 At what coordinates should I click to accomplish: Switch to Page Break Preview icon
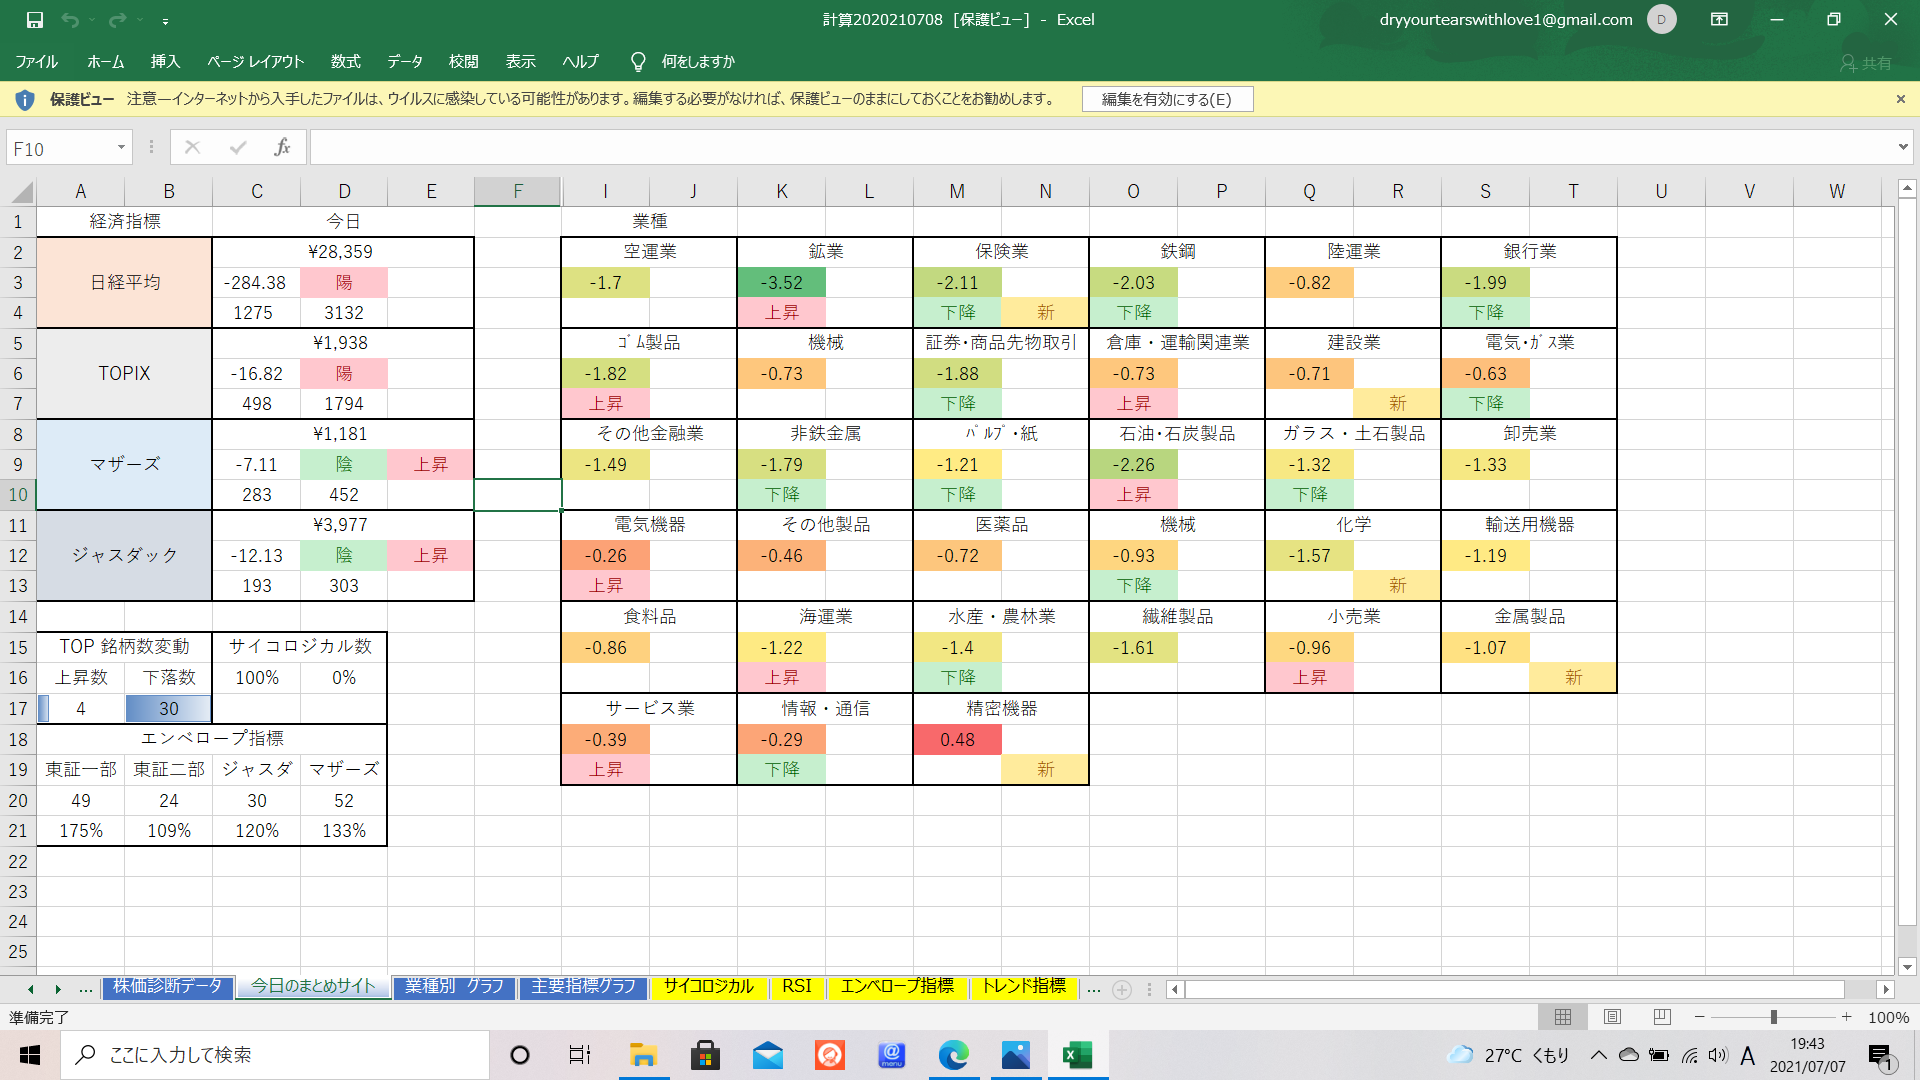pyautogui.click(x=1661, y=1017)
